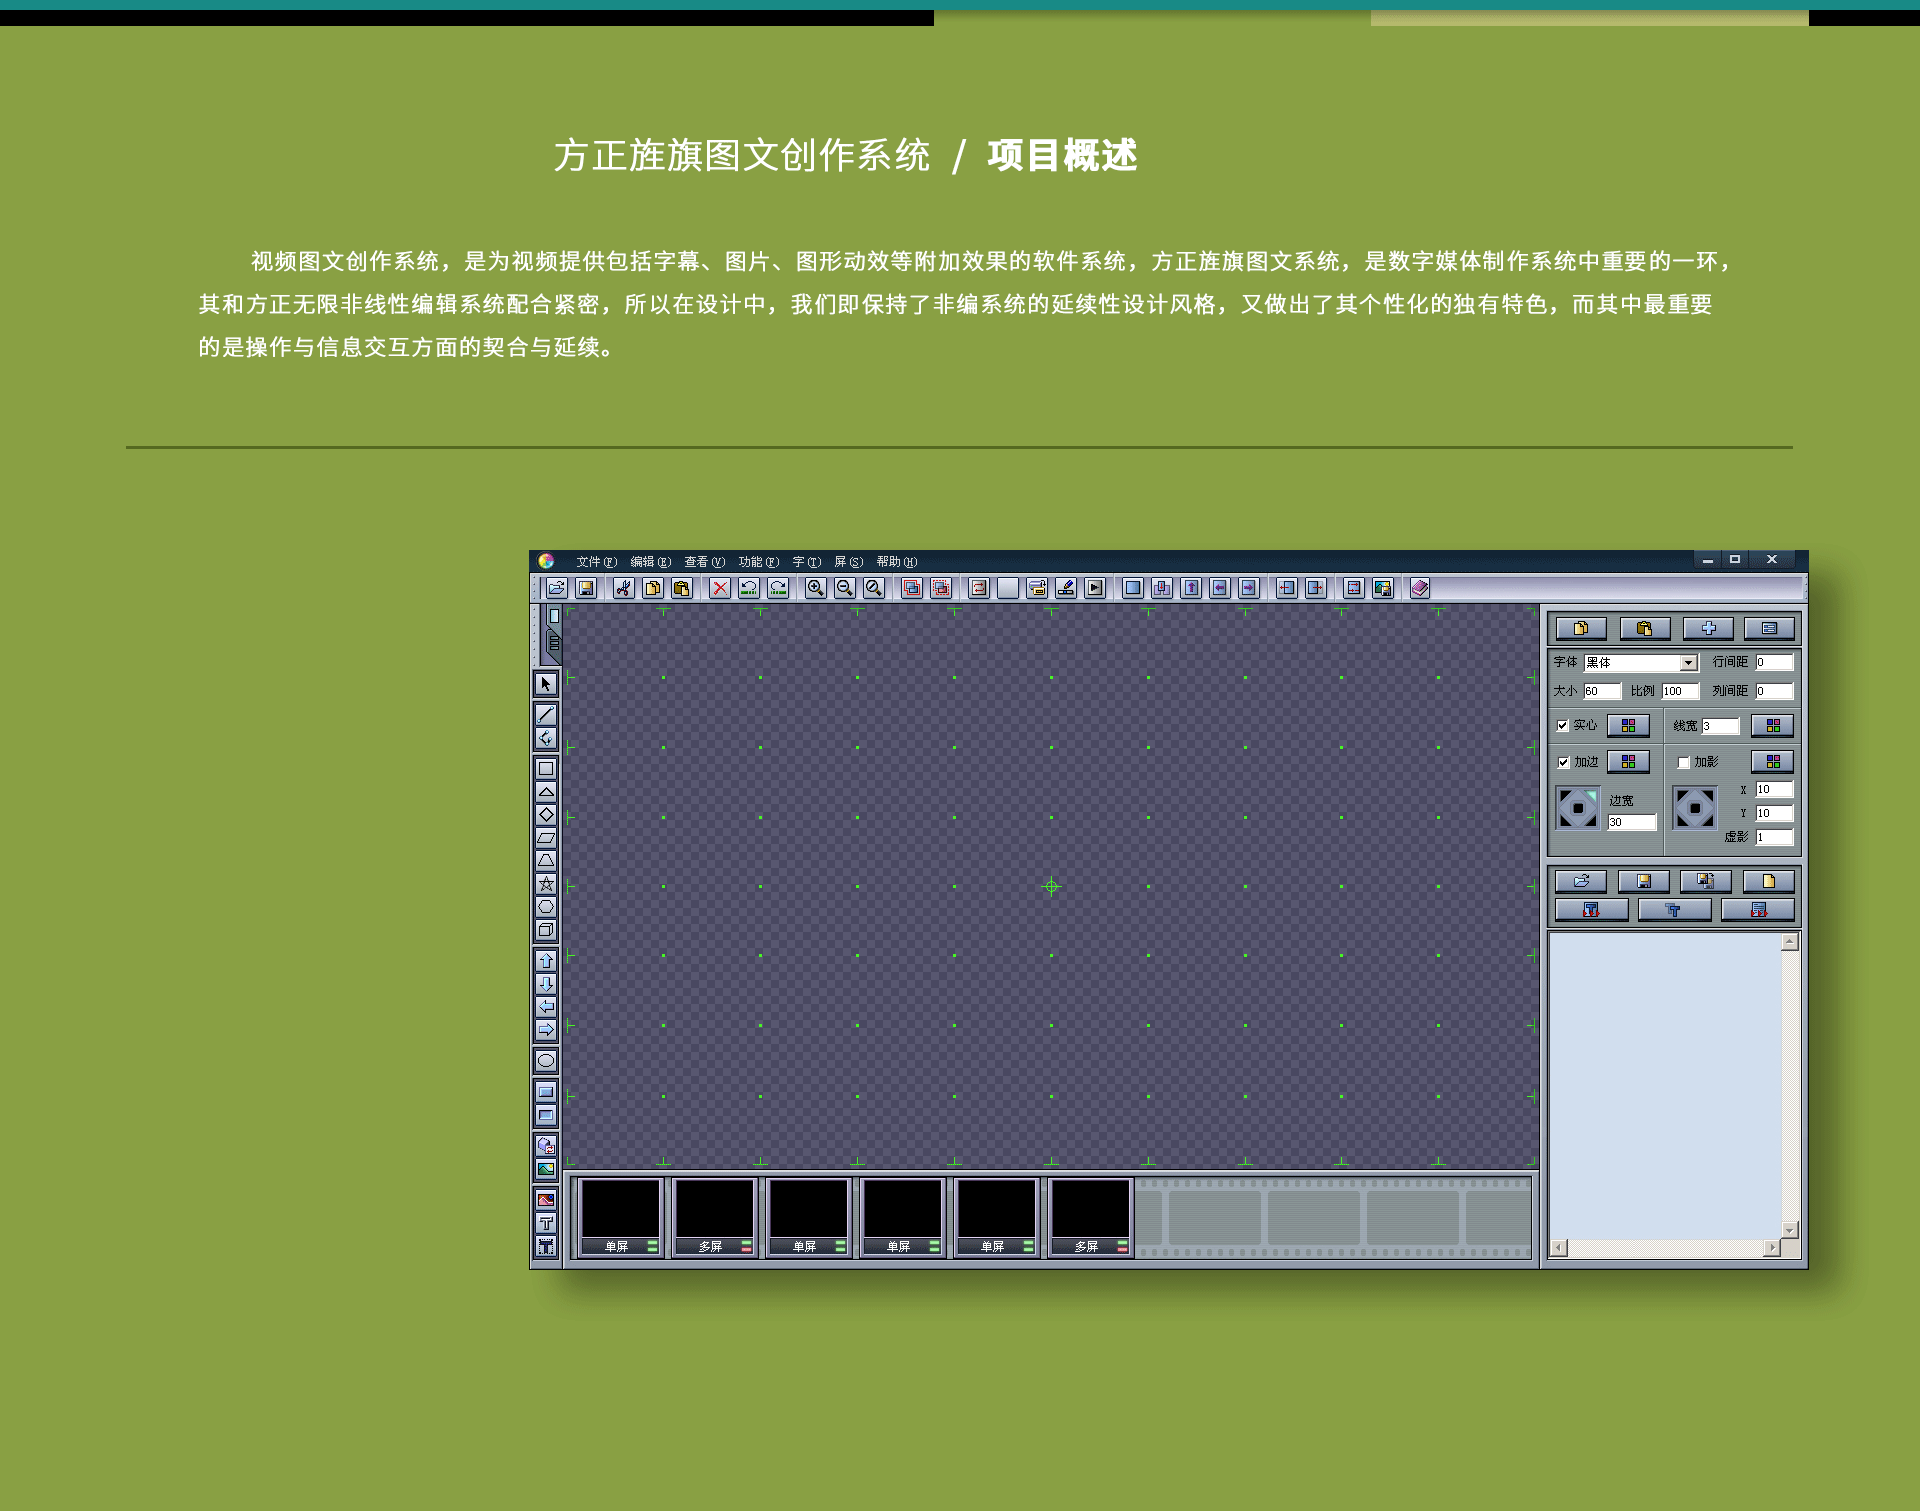Expand the 字体 font dropdown
Viewport: 1920px width, 1511px height.
1688,662
